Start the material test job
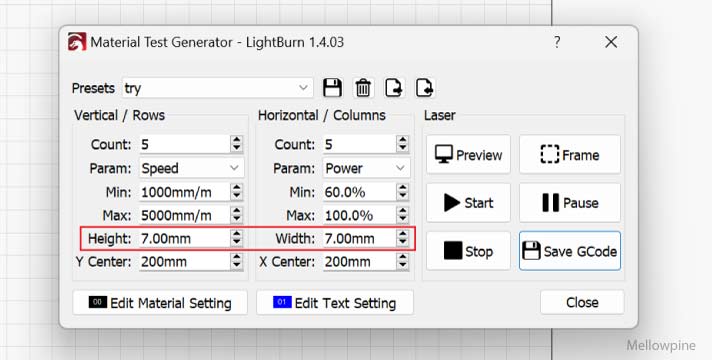The width and height of the screenshot is (712, 360). [468, 203]
